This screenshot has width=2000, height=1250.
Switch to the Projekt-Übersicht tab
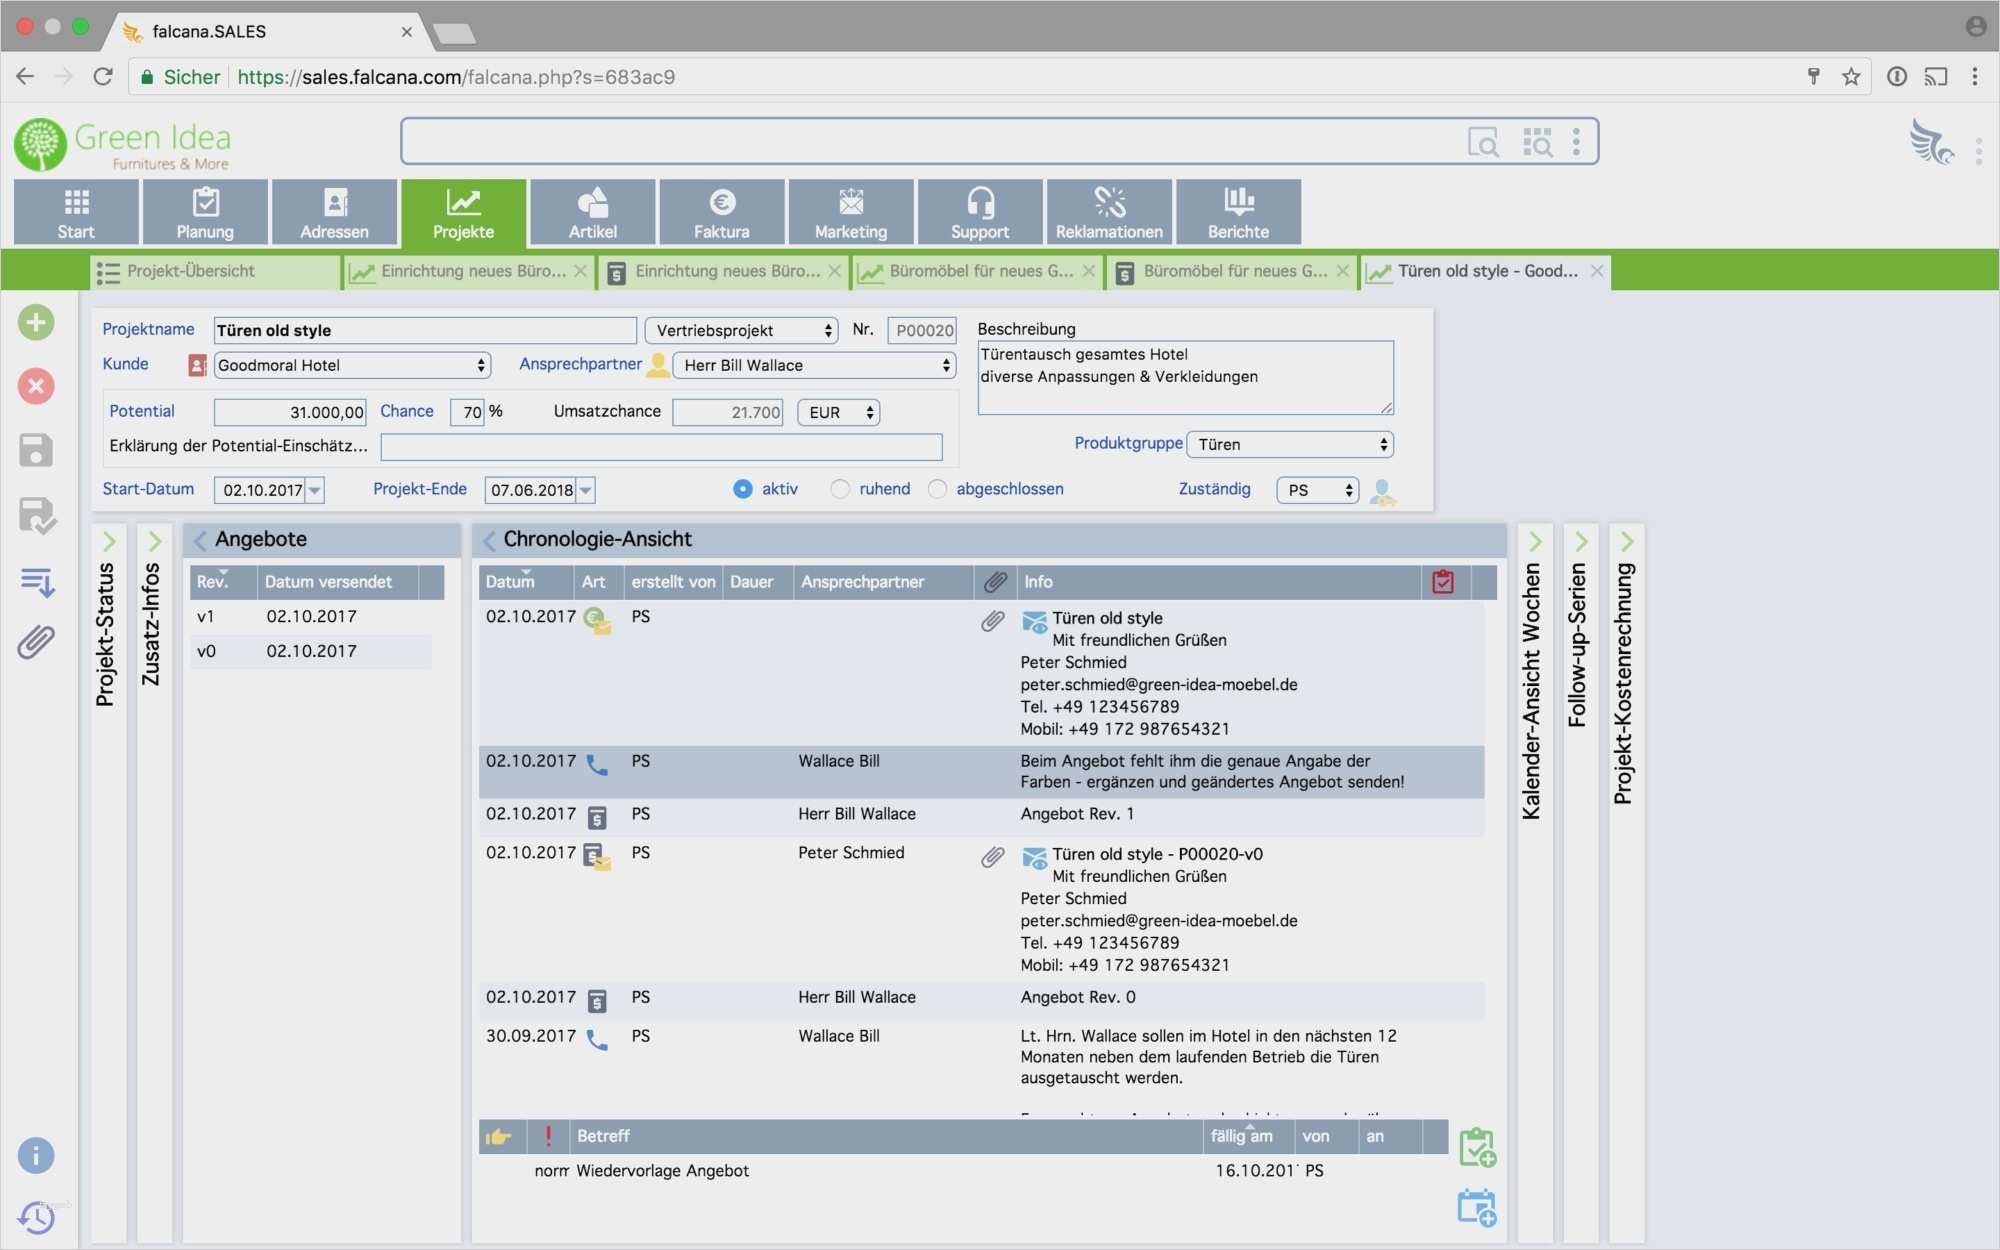(190, 271)
